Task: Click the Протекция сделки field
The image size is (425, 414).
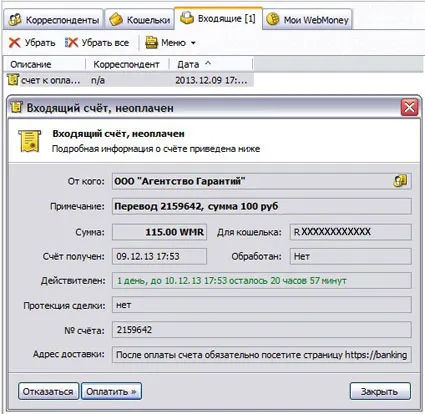Action: 262,305
